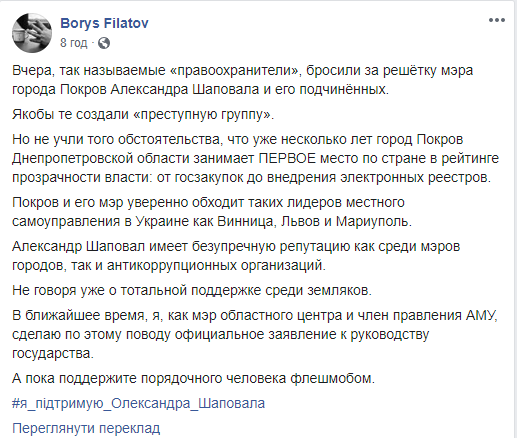Viewport: 517px width, 438px height.
Task: Click the globe public-privacy icon
Action: (104, 43)
